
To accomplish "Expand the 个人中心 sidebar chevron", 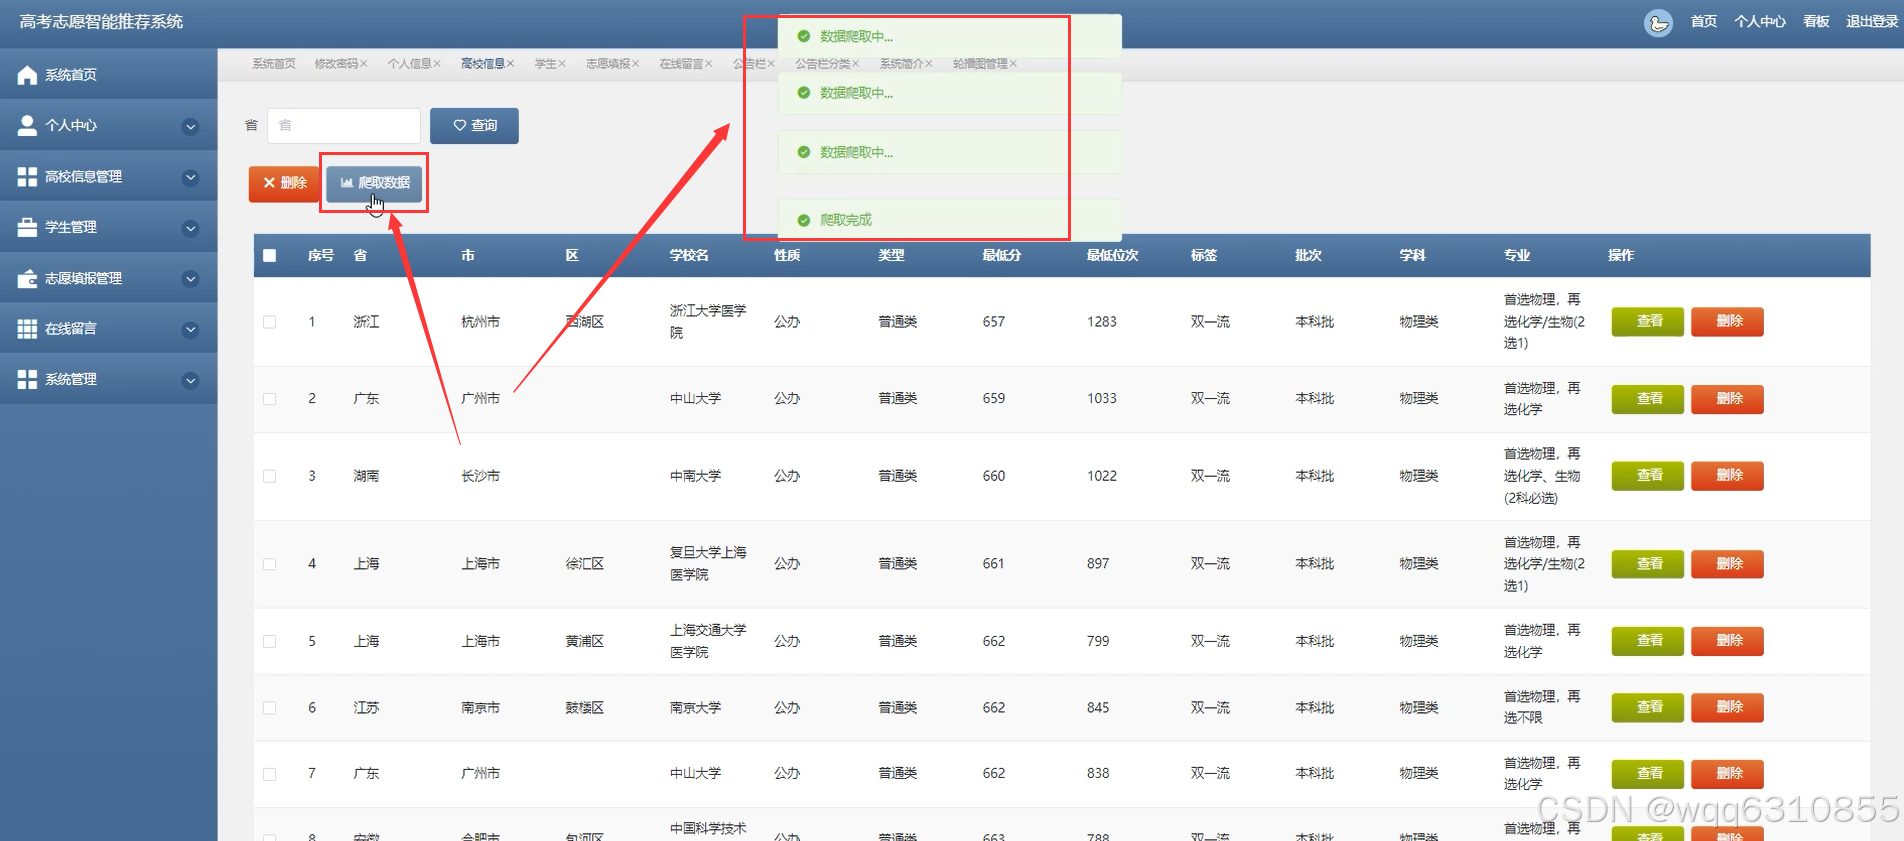I will coord(190,126).
